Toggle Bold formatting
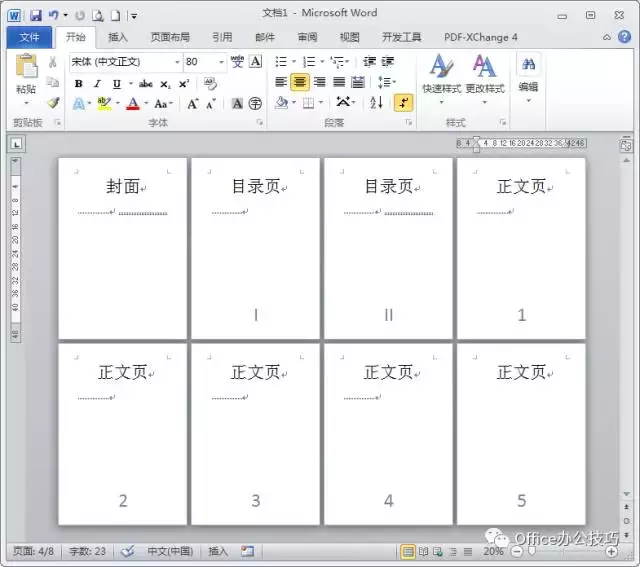 (x=79, y=84)
